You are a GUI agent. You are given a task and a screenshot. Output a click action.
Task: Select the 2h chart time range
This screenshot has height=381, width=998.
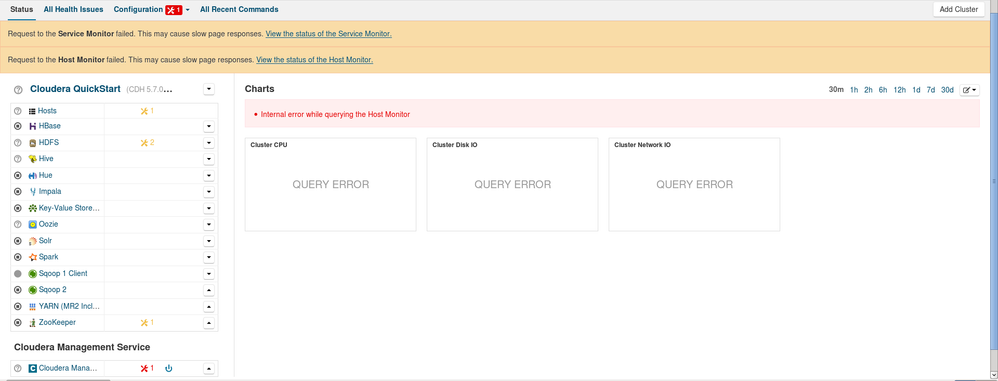(868, 90)
